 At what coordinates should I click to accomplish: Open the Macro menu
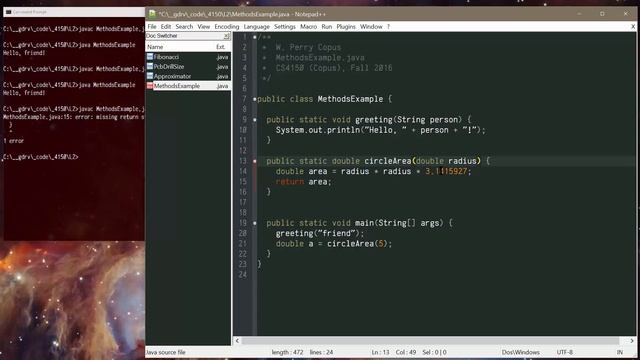[308, 27]
